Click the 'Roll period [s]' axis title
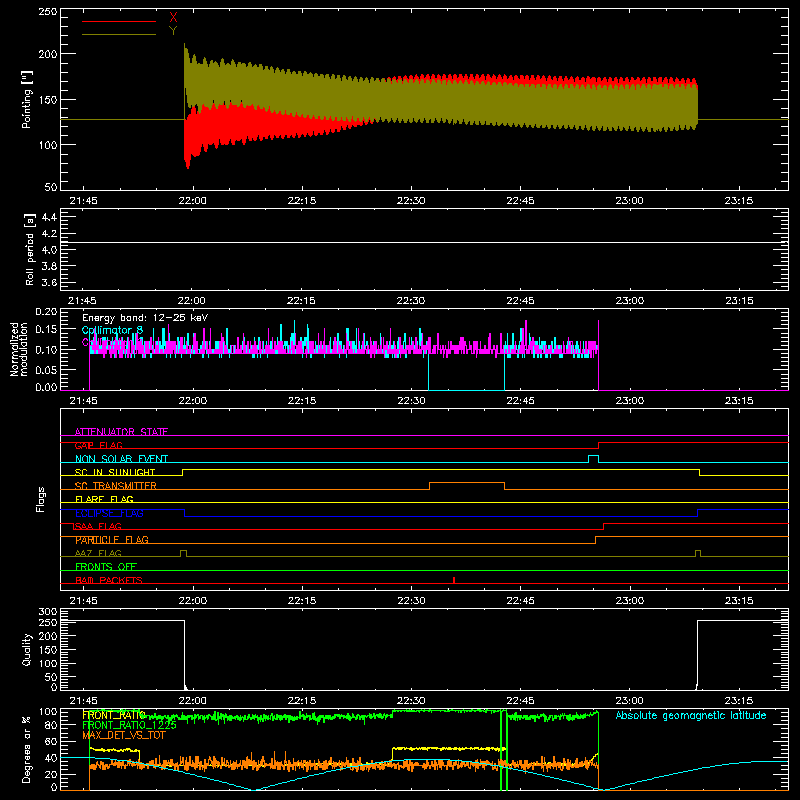 tap(29, 249)
